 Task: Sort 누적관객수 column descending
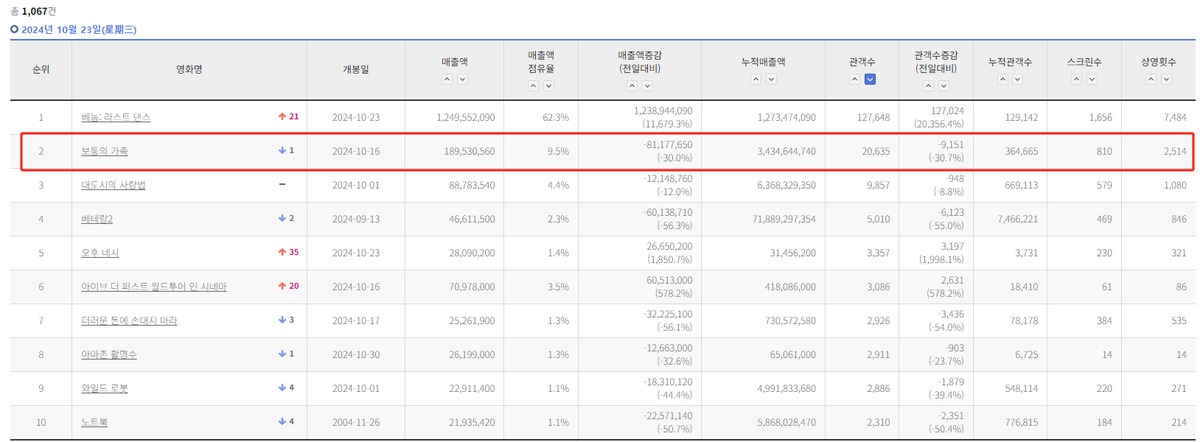pyautogui.click(x=1018, y=79)
